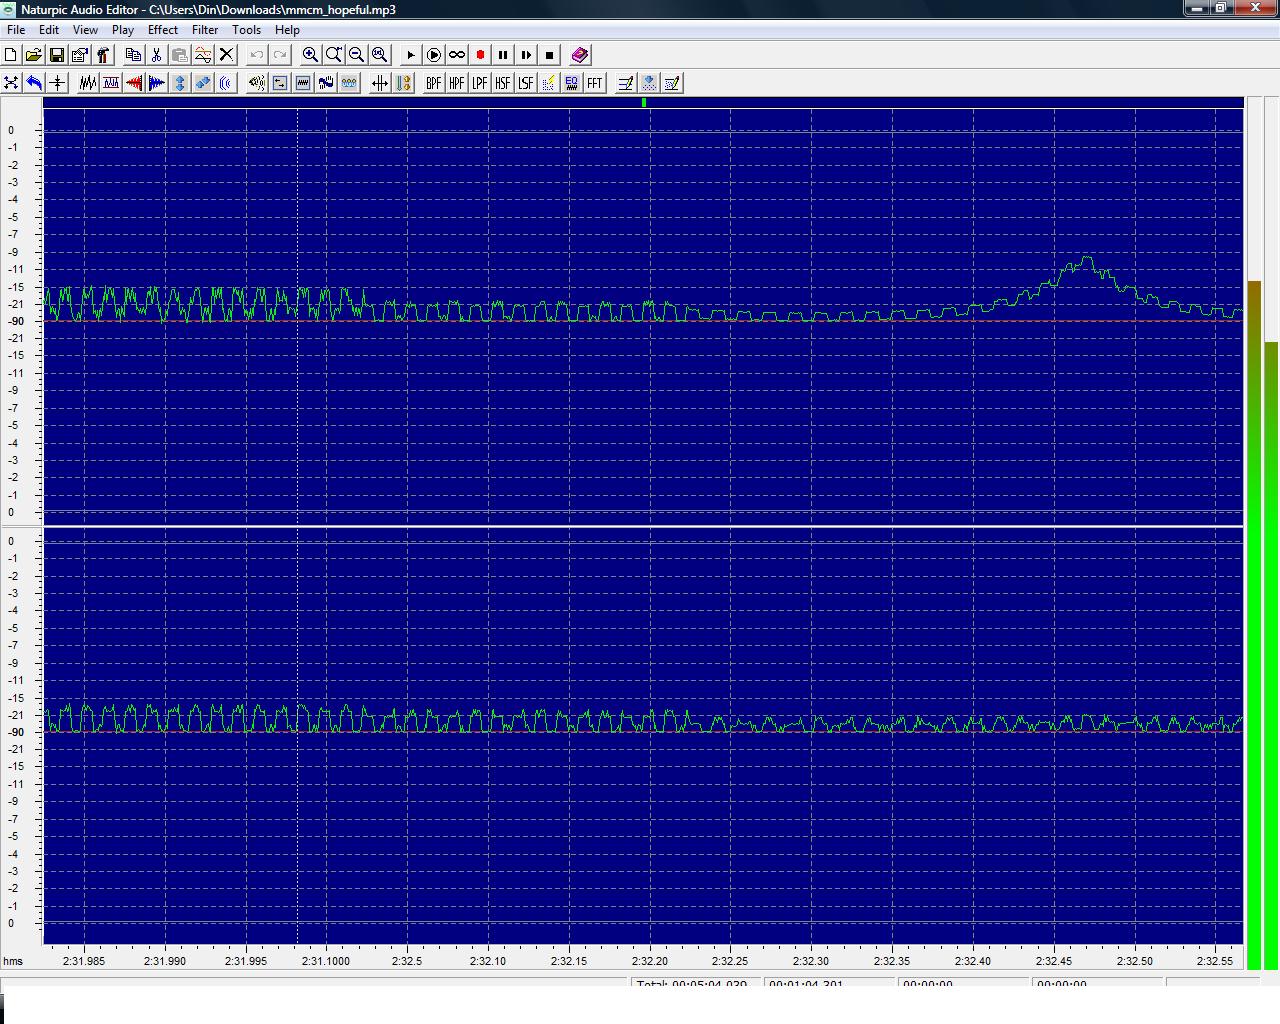Click the blue echo arcs icon

[x=226, y=83]
